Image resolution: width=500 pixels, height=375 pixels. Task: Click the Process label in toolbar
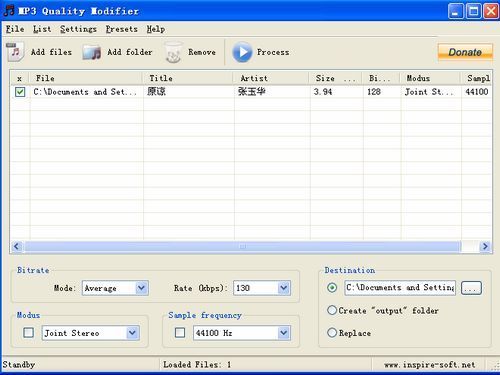(273, 52)
